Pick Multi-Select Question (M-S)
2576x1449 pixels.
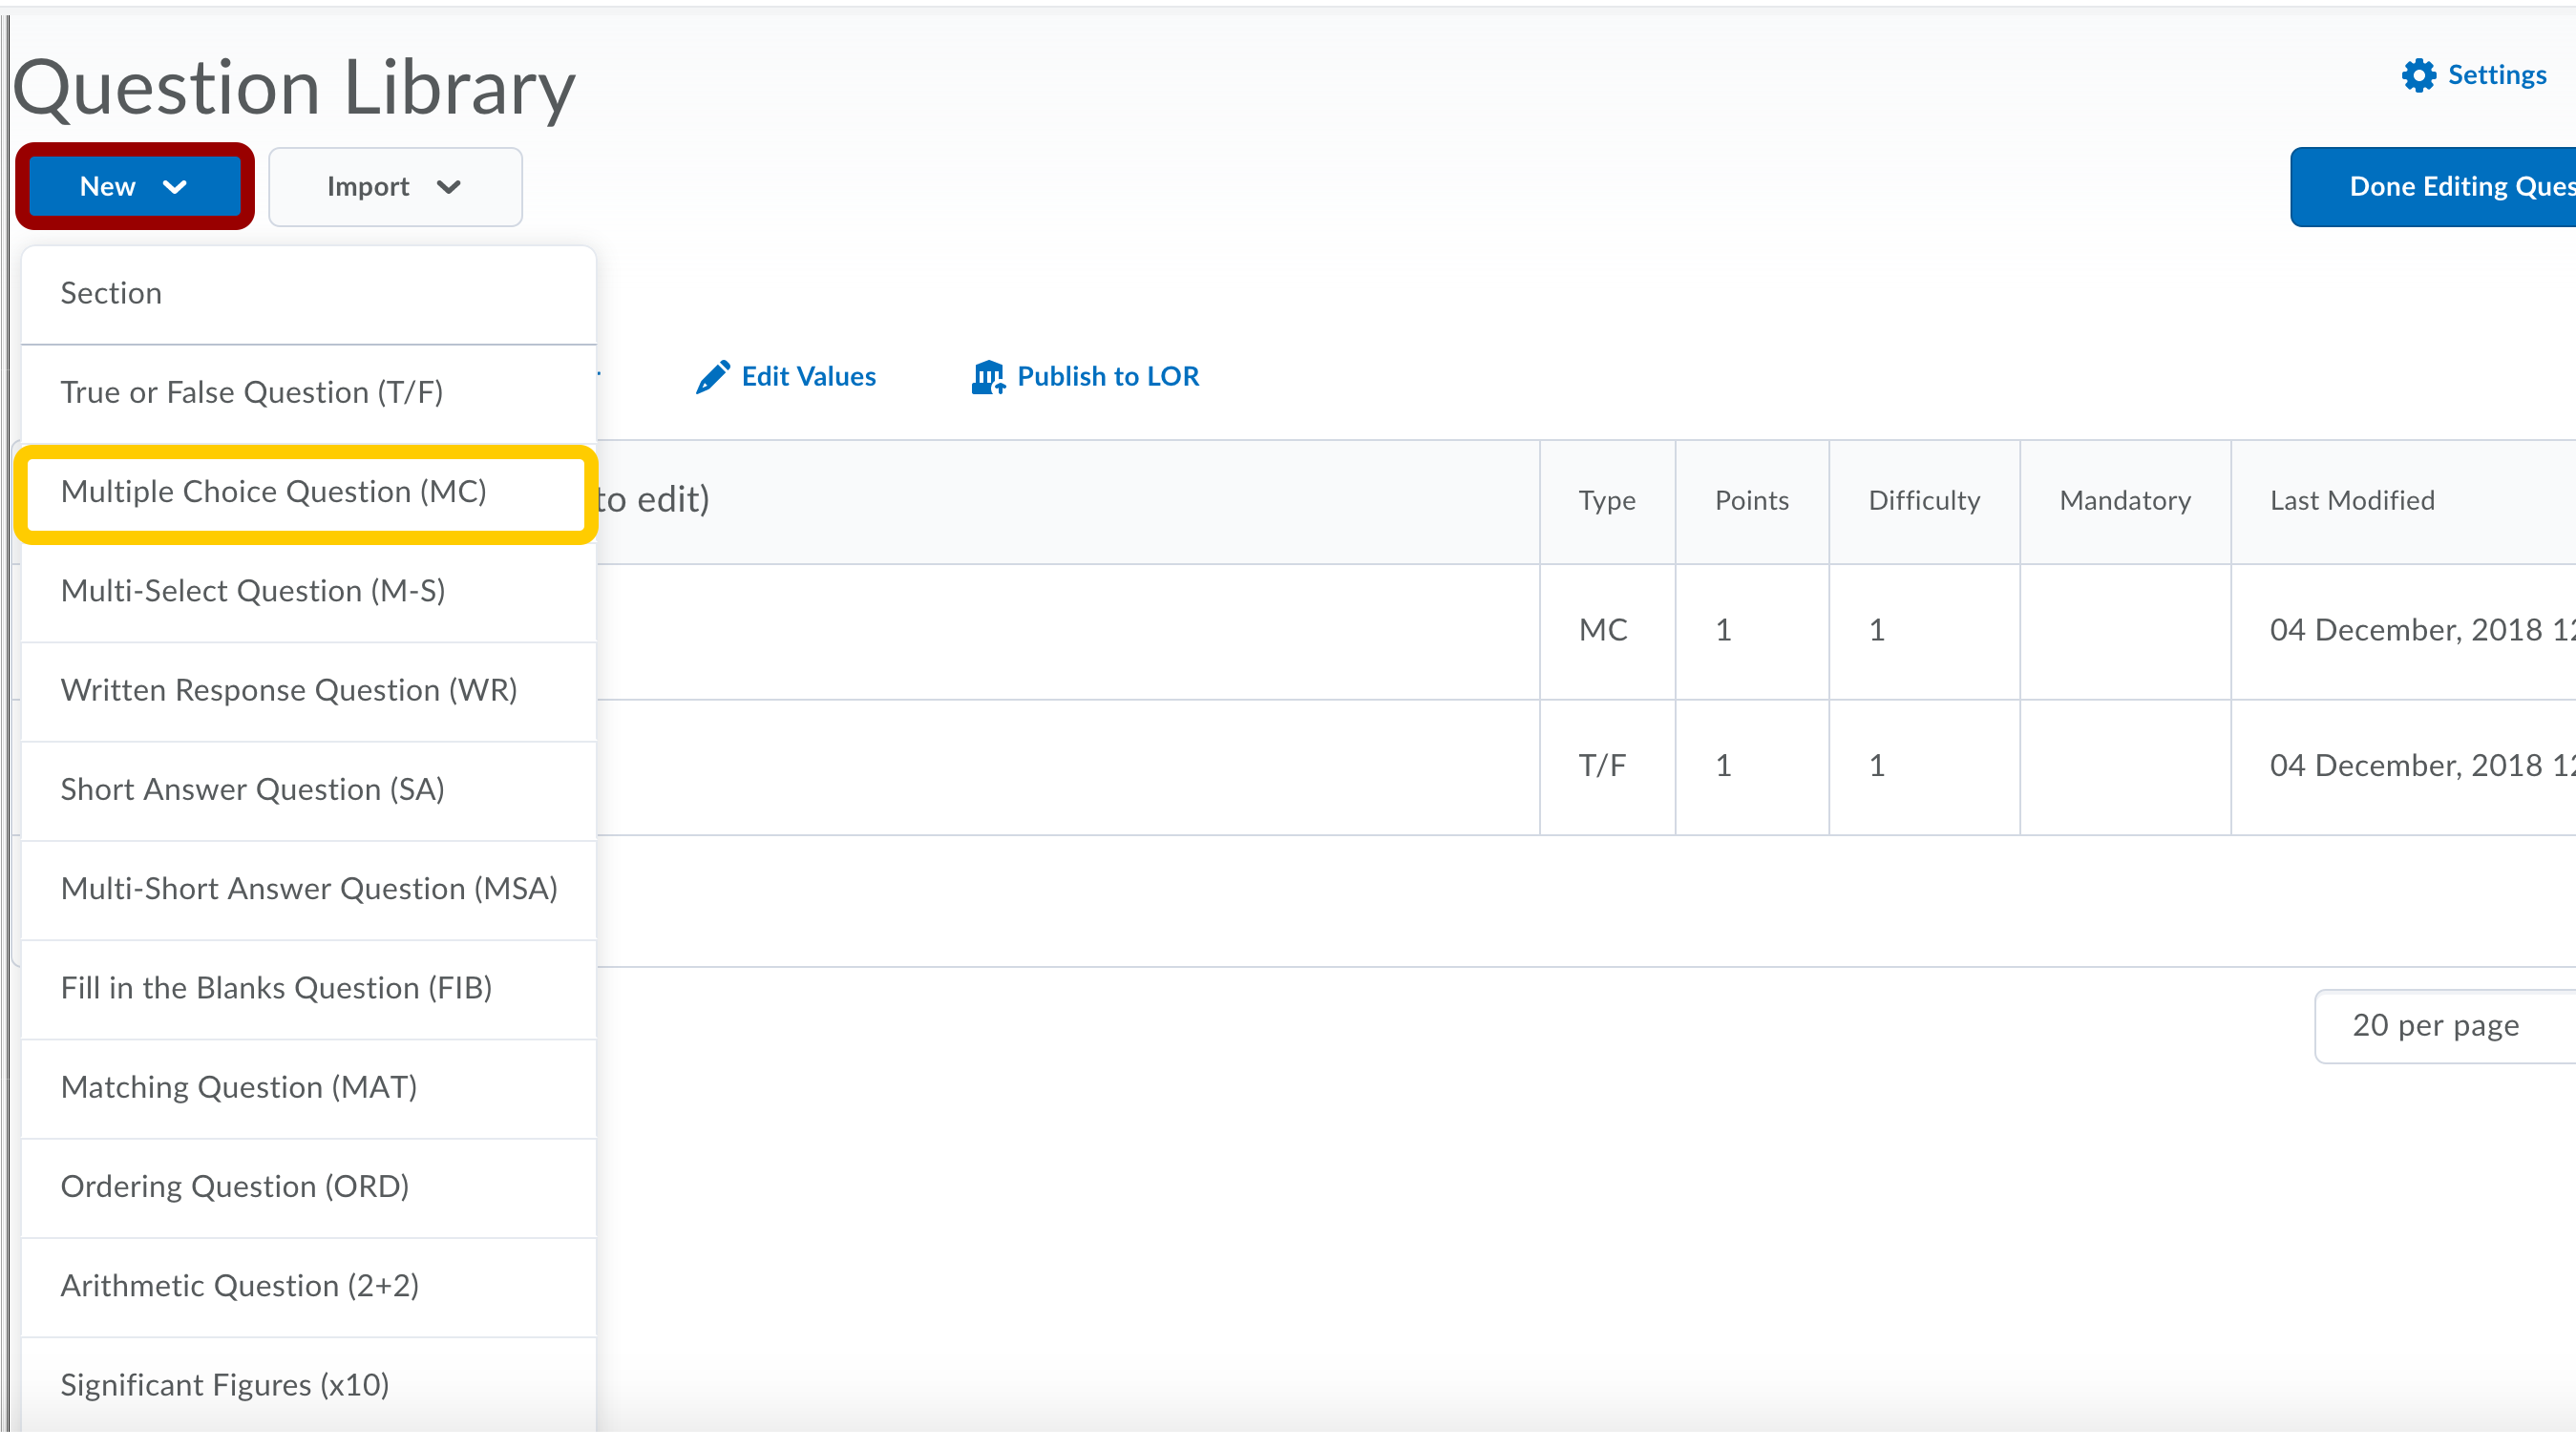[252, 591]
